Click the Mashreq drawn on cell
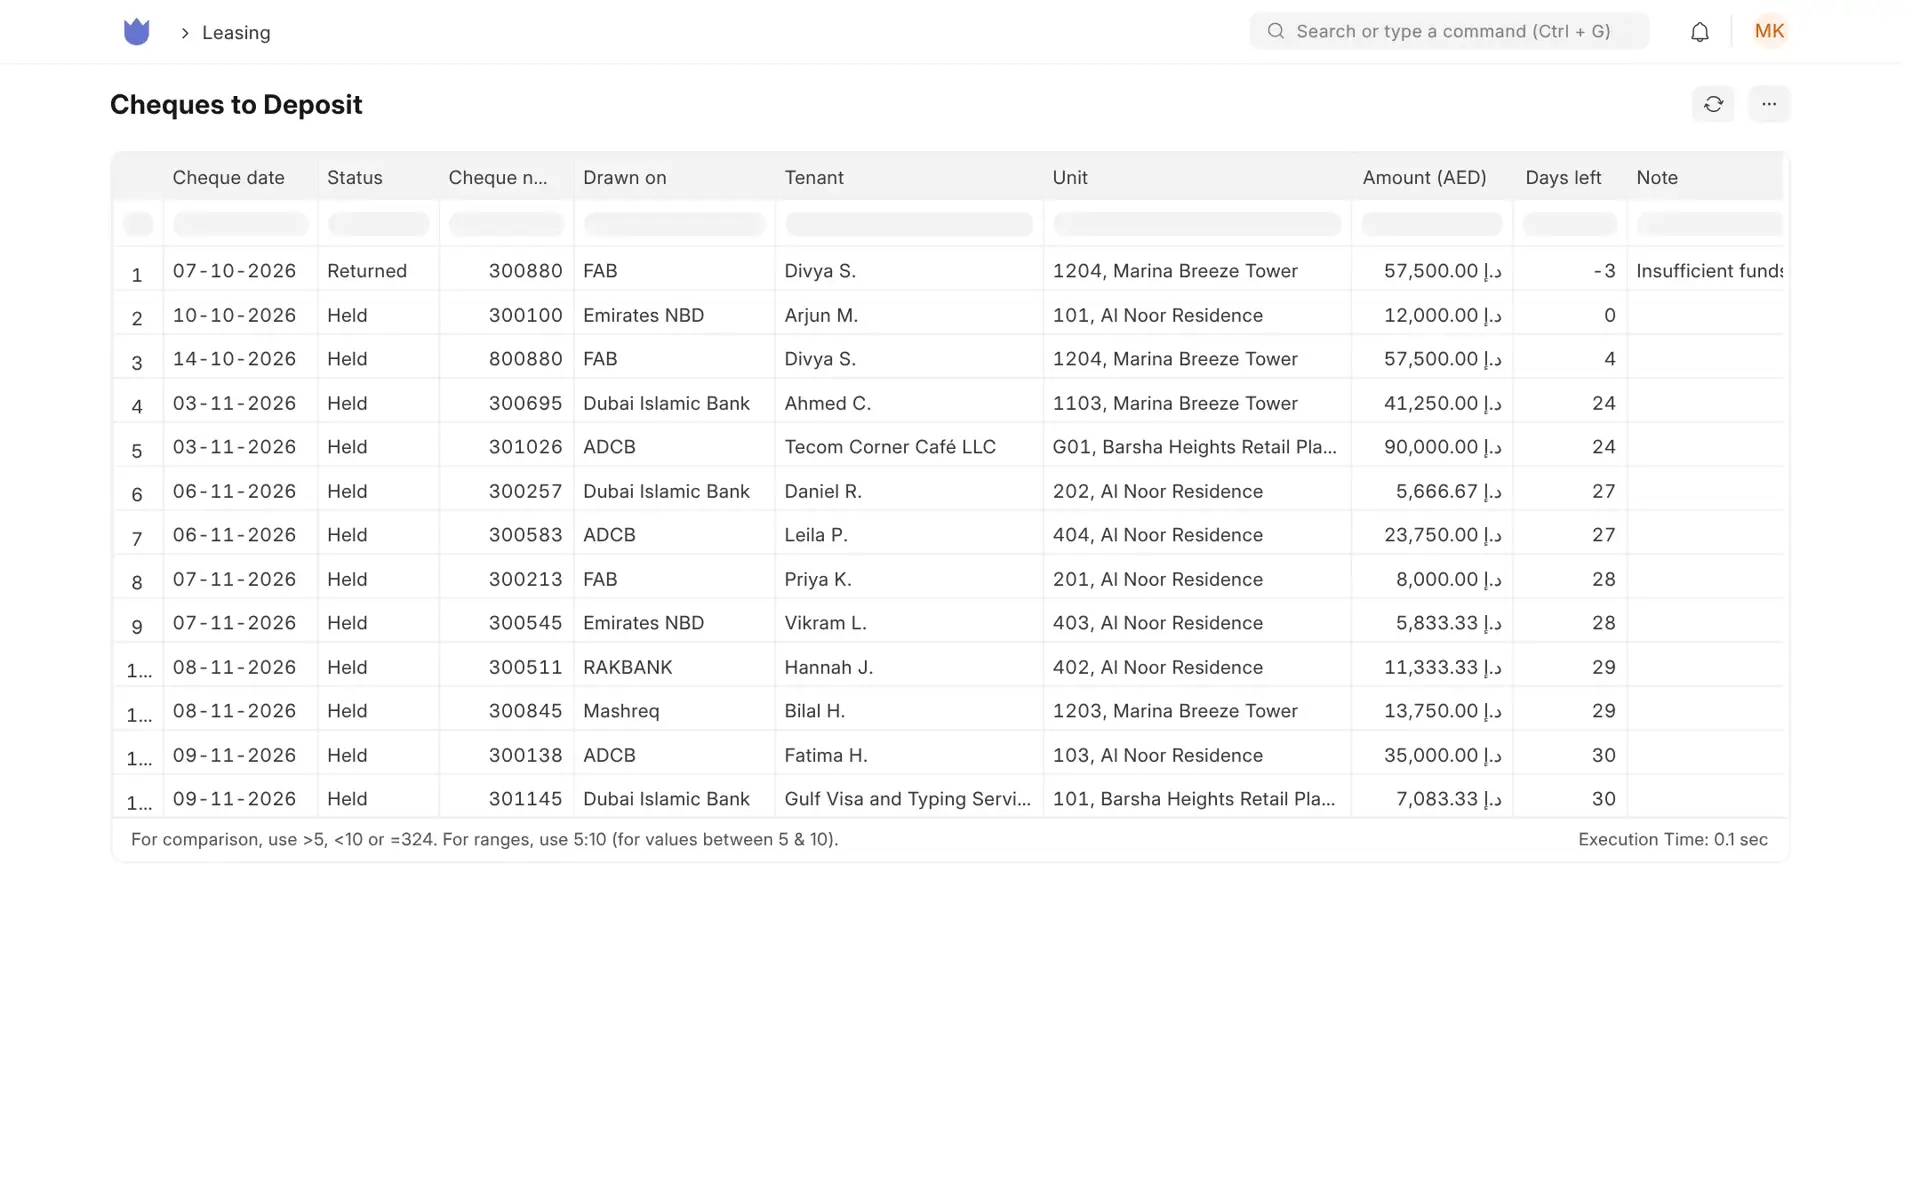The height and width of the screenshot is (1200, 1920). click(x=674, y=711)
